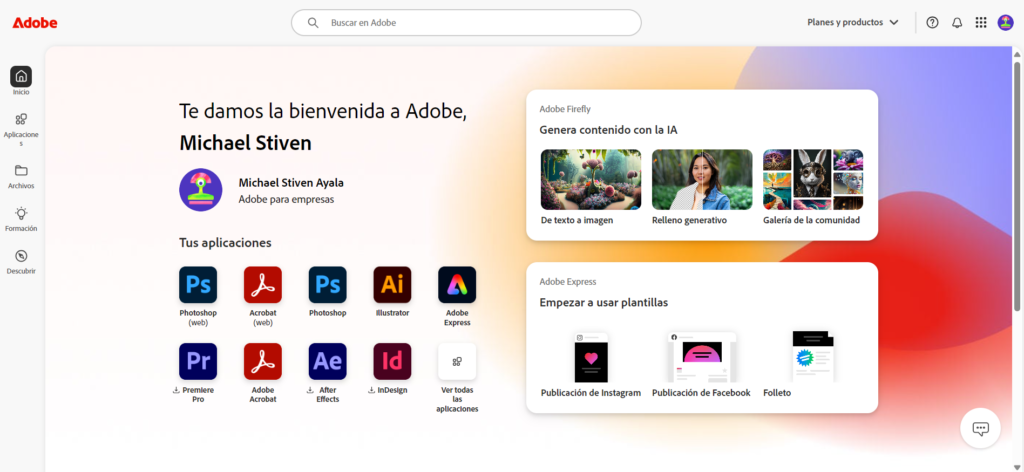
Task: Click the After Effects app icon
Action: tap(327, 362)
